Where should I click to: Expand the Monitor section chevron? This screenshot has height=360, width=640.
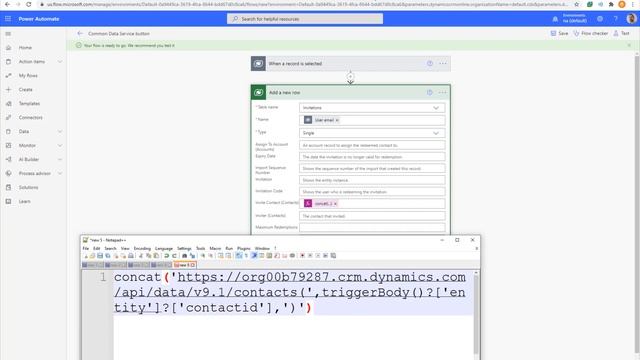(60, 145)
